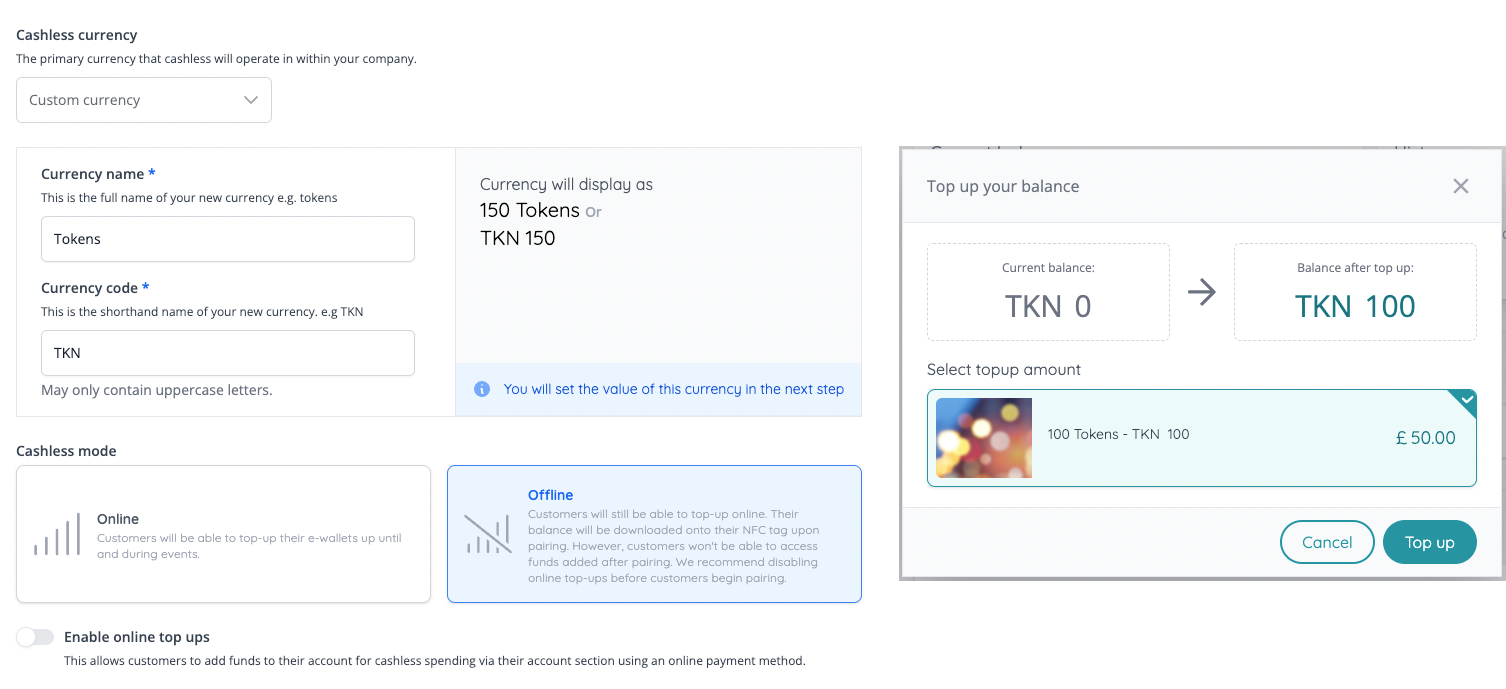Click the Online cashless mode signal icon
The image size is (1506, 689).
click(x=58, y=534)
